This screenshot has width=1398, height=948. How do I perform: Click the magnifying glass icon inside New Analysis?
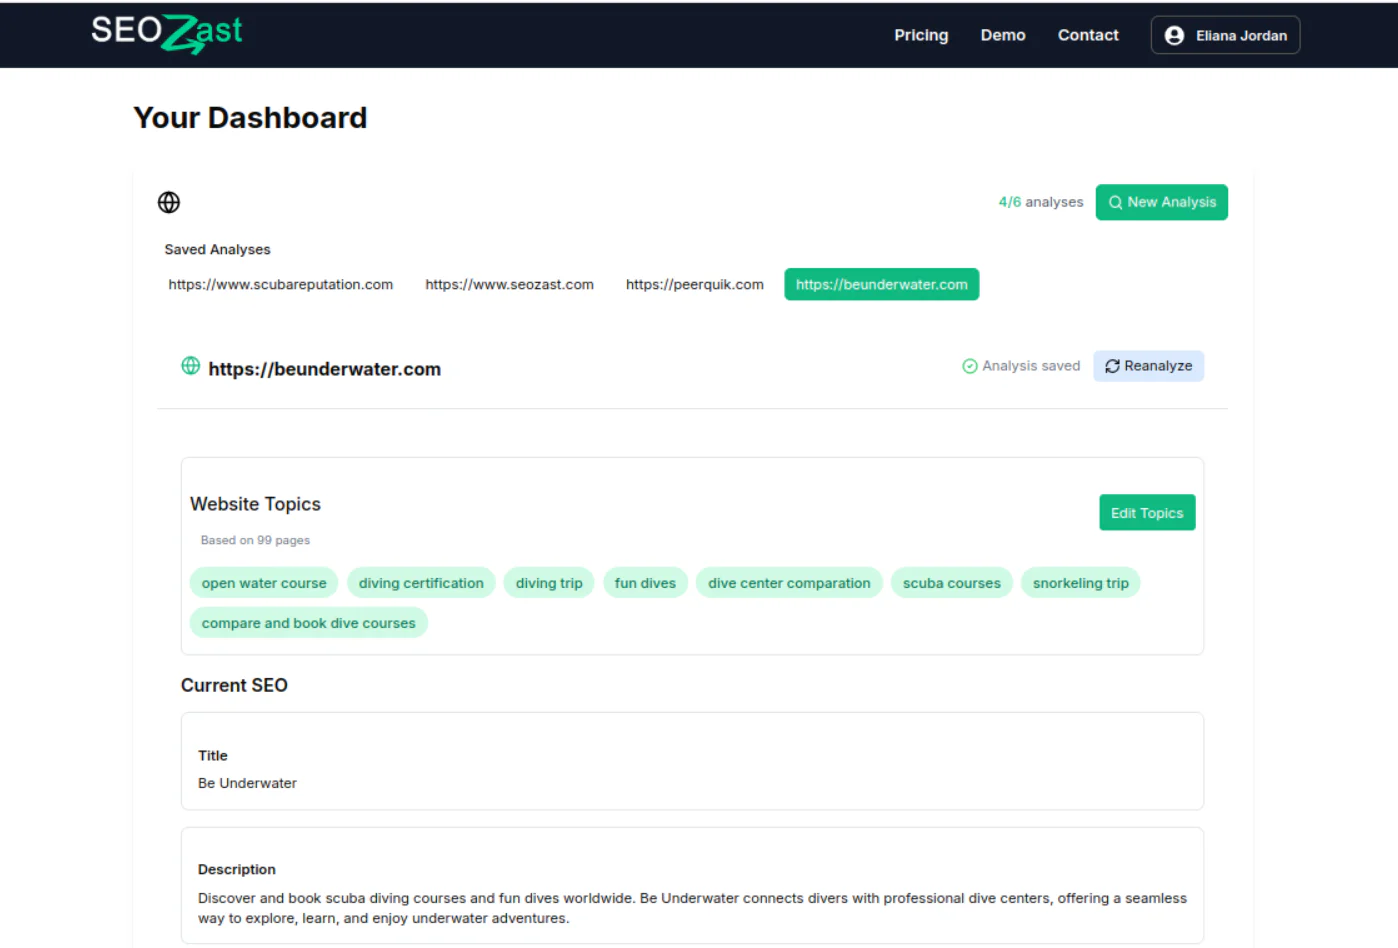[1115, 202]
